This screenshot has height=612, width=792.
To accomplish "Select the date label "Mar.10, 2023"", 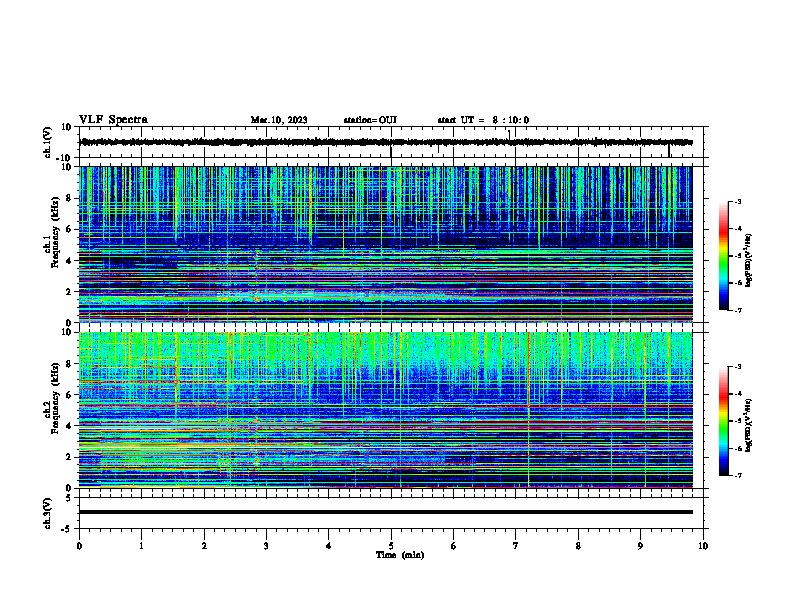I will [279, 120].
